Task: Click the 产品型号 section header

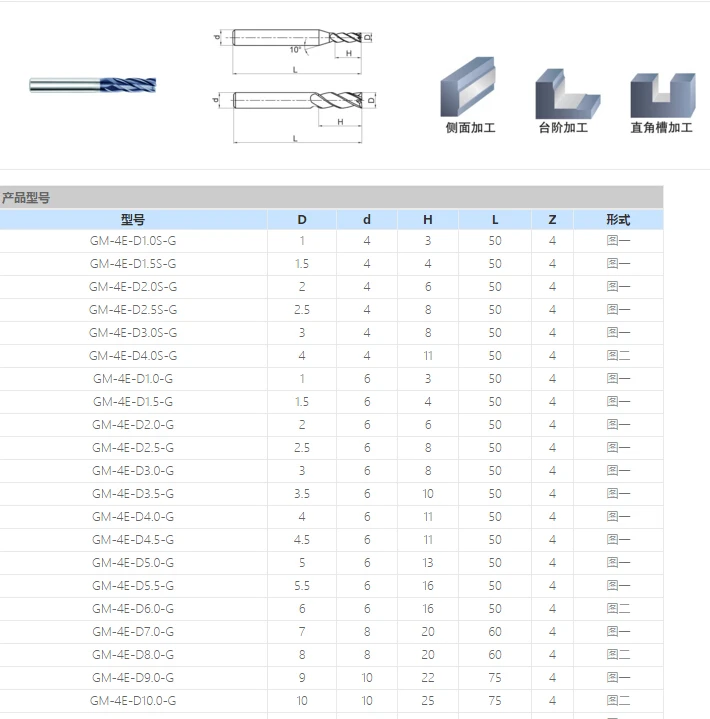Action: point(26,197)
